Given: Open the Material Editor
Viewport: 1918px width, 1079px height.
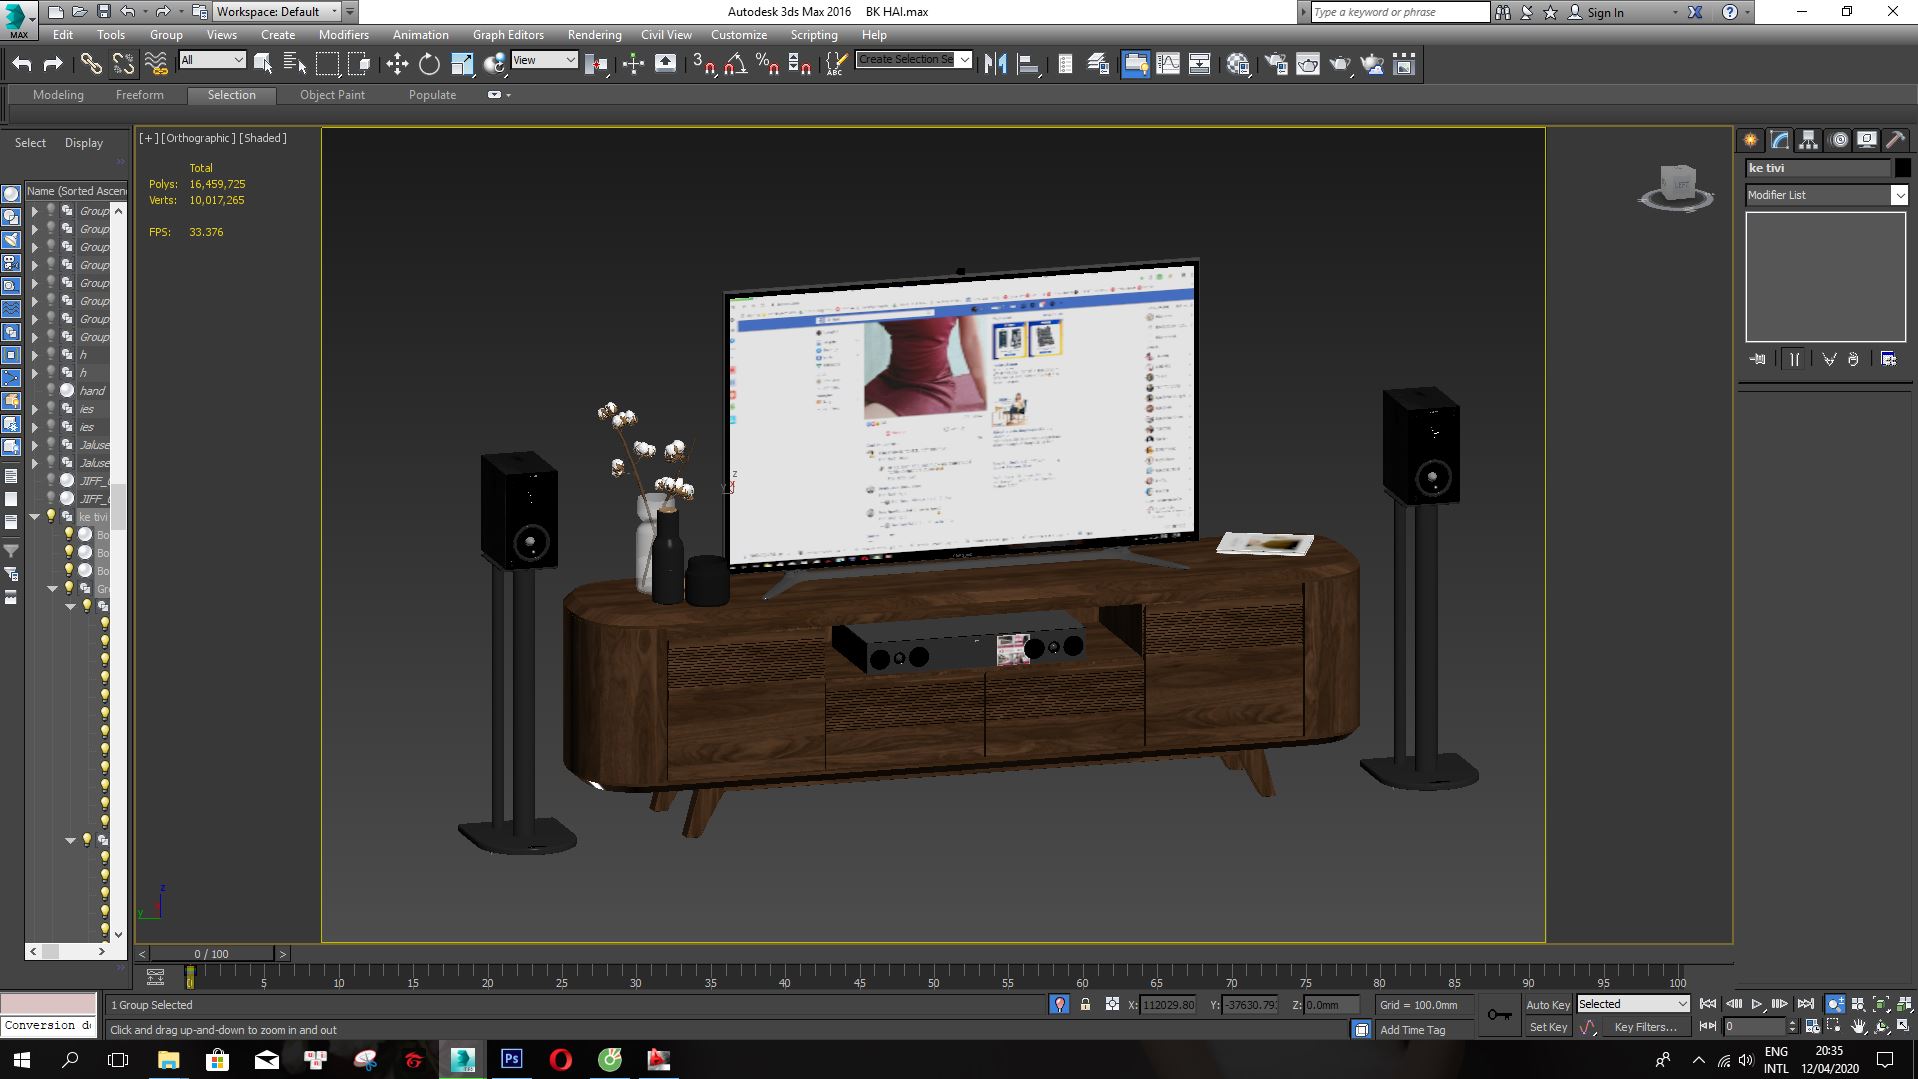Looking at the screenshot, I should (1238, 64).
